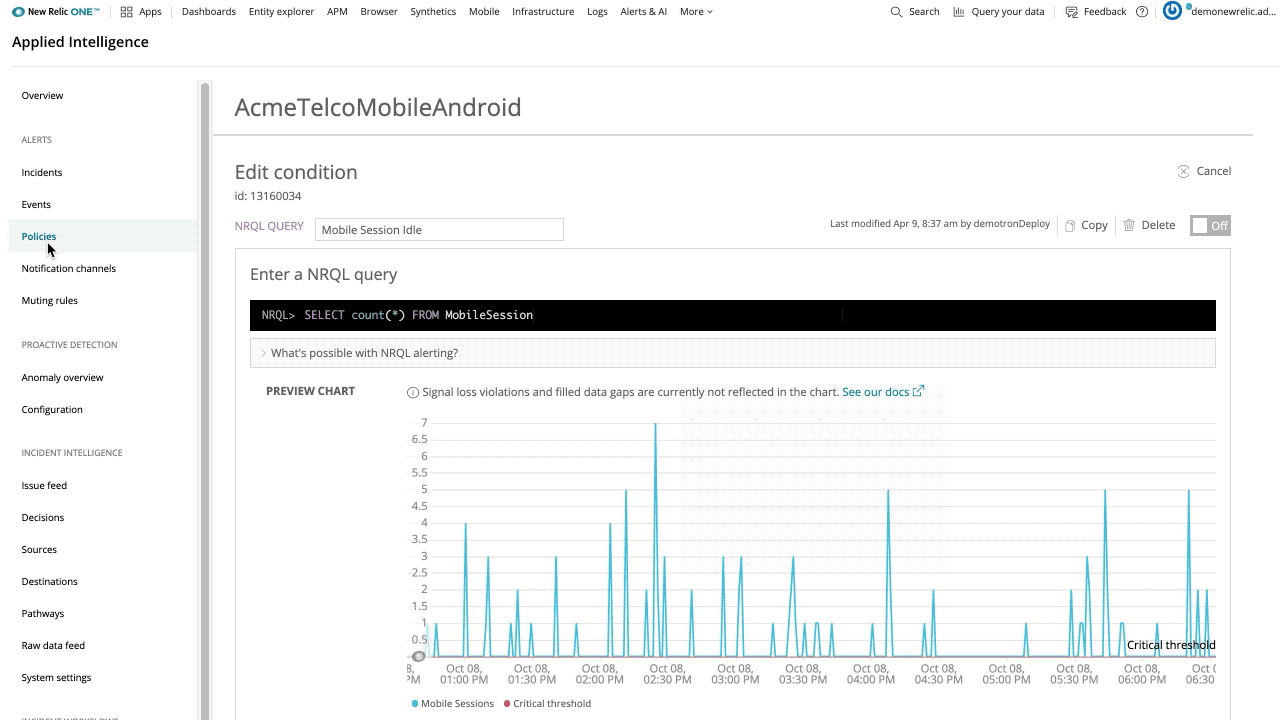The image size is (1280, 720).
Task: Expand the More navigation dropdown
Action: pos(696,12)
